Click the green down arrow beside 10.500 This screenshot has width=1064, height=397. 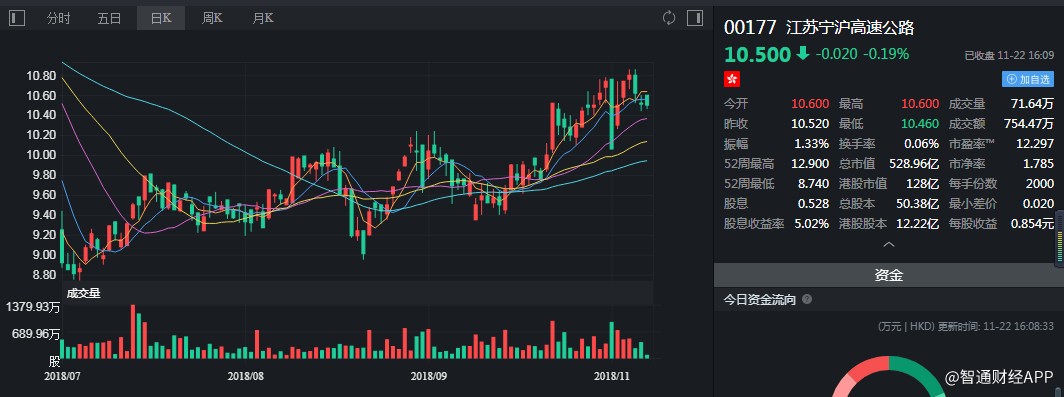tap(803, 54)
